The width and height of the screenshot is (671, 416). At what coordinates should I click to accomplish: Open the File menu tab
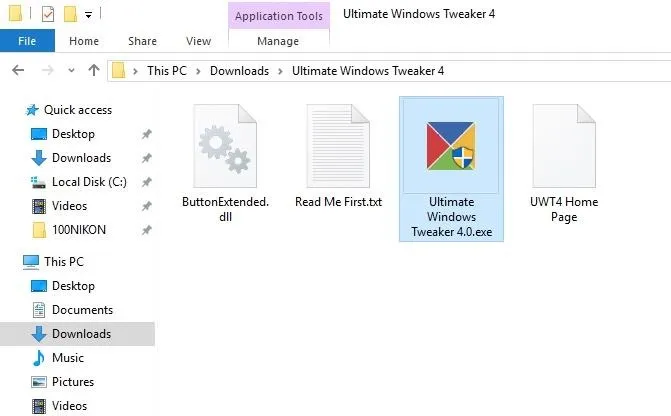(x=27, y=41)
